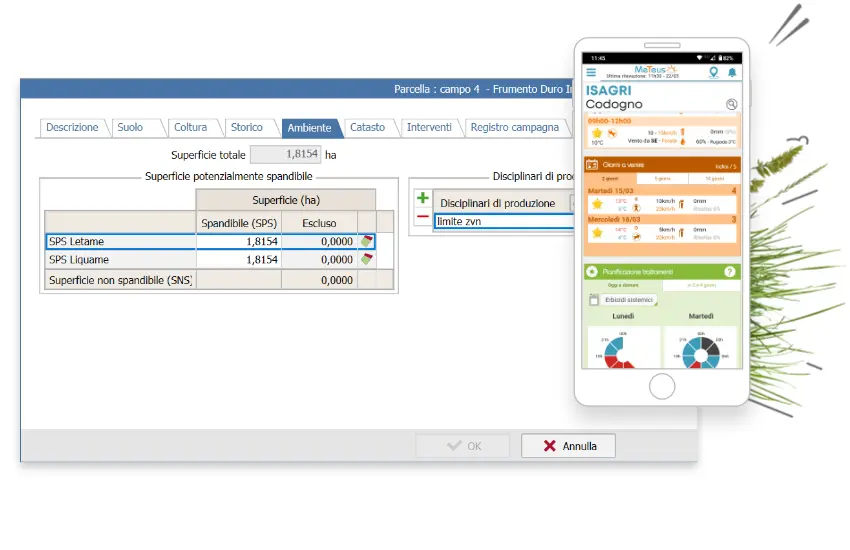Select the 5-day forecast tab
850x550 pixels.
[x=662, y=178]
